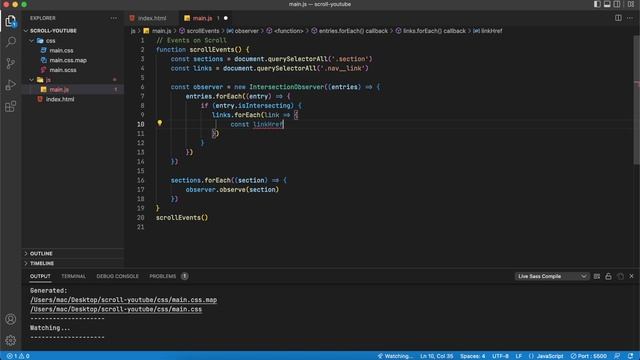640x360 pixels.
Task: Select the main.js editor tab
Action: (x=202, y=18)
